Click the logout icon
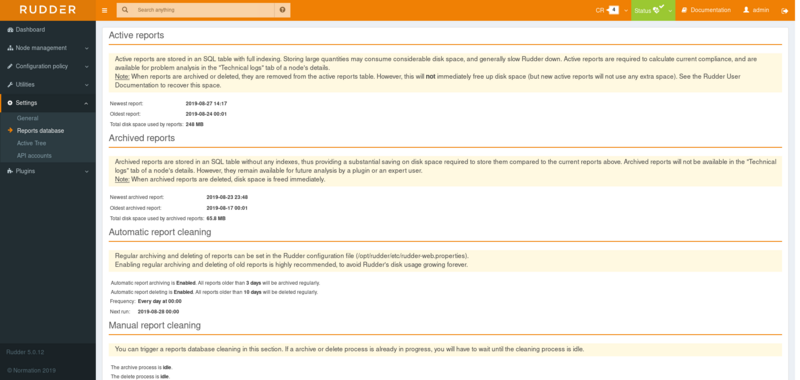Image resolution: width=800 pixels, height=380 pixels. click(785, 11)
